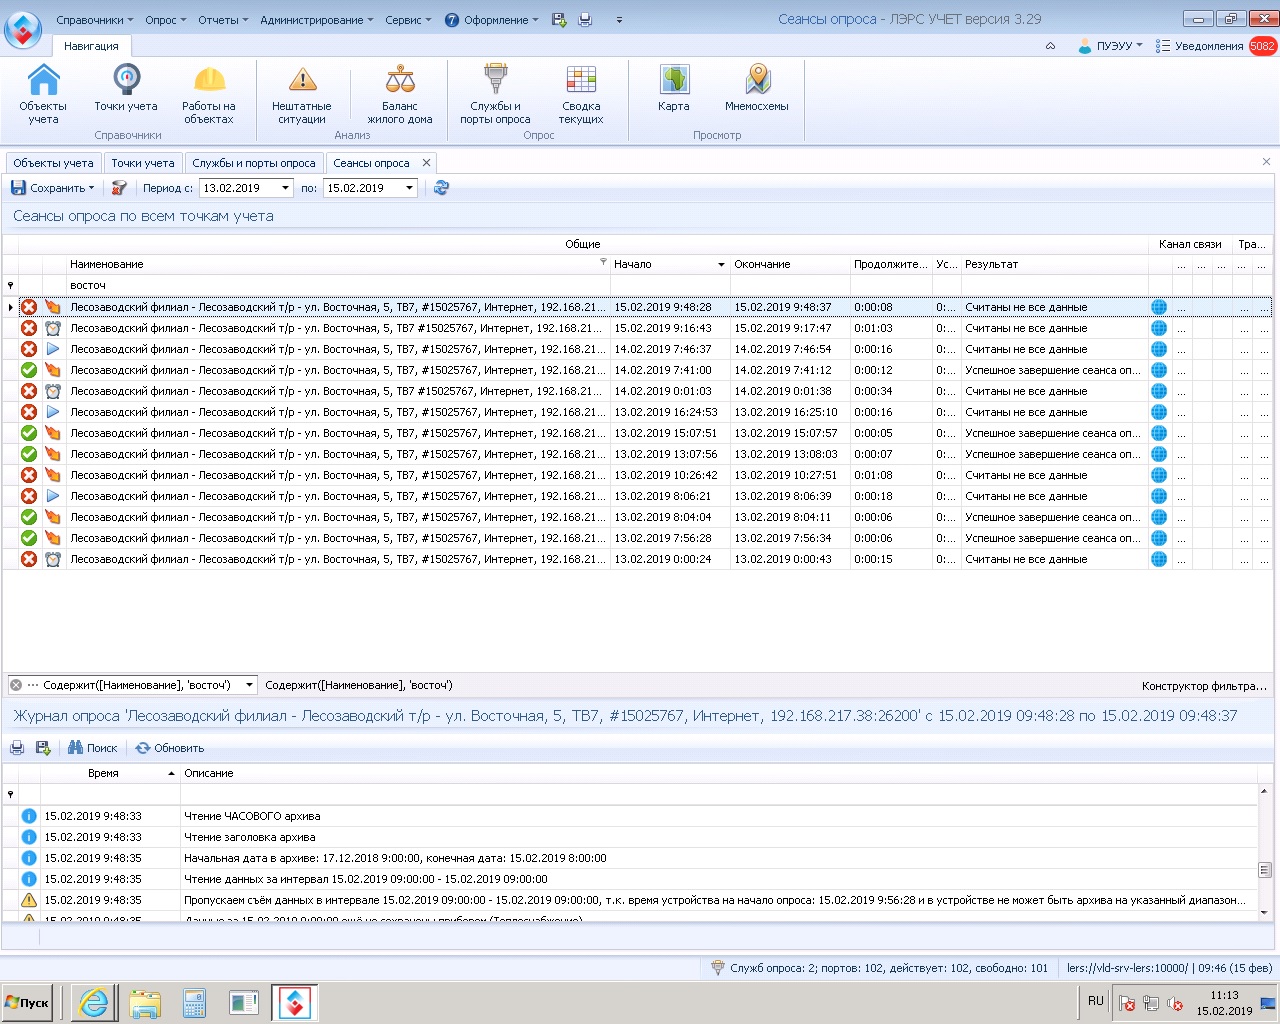The image size is (1280, 1024).
Task: Switch to the Точки учета document tab
Action: (x=143, y=163)
